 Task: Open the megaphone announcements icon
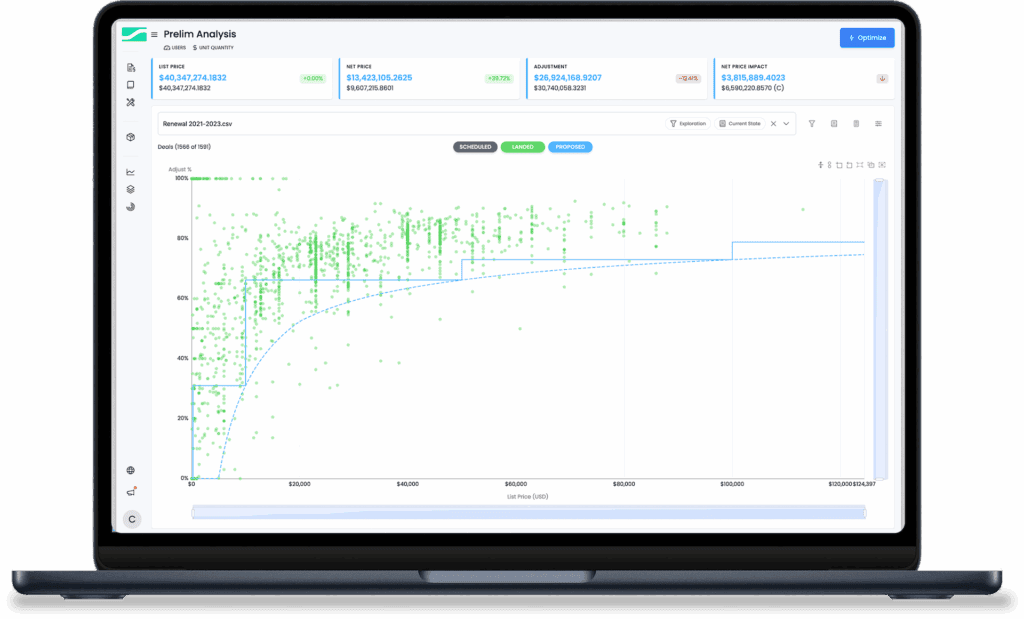tap(130, 491)
